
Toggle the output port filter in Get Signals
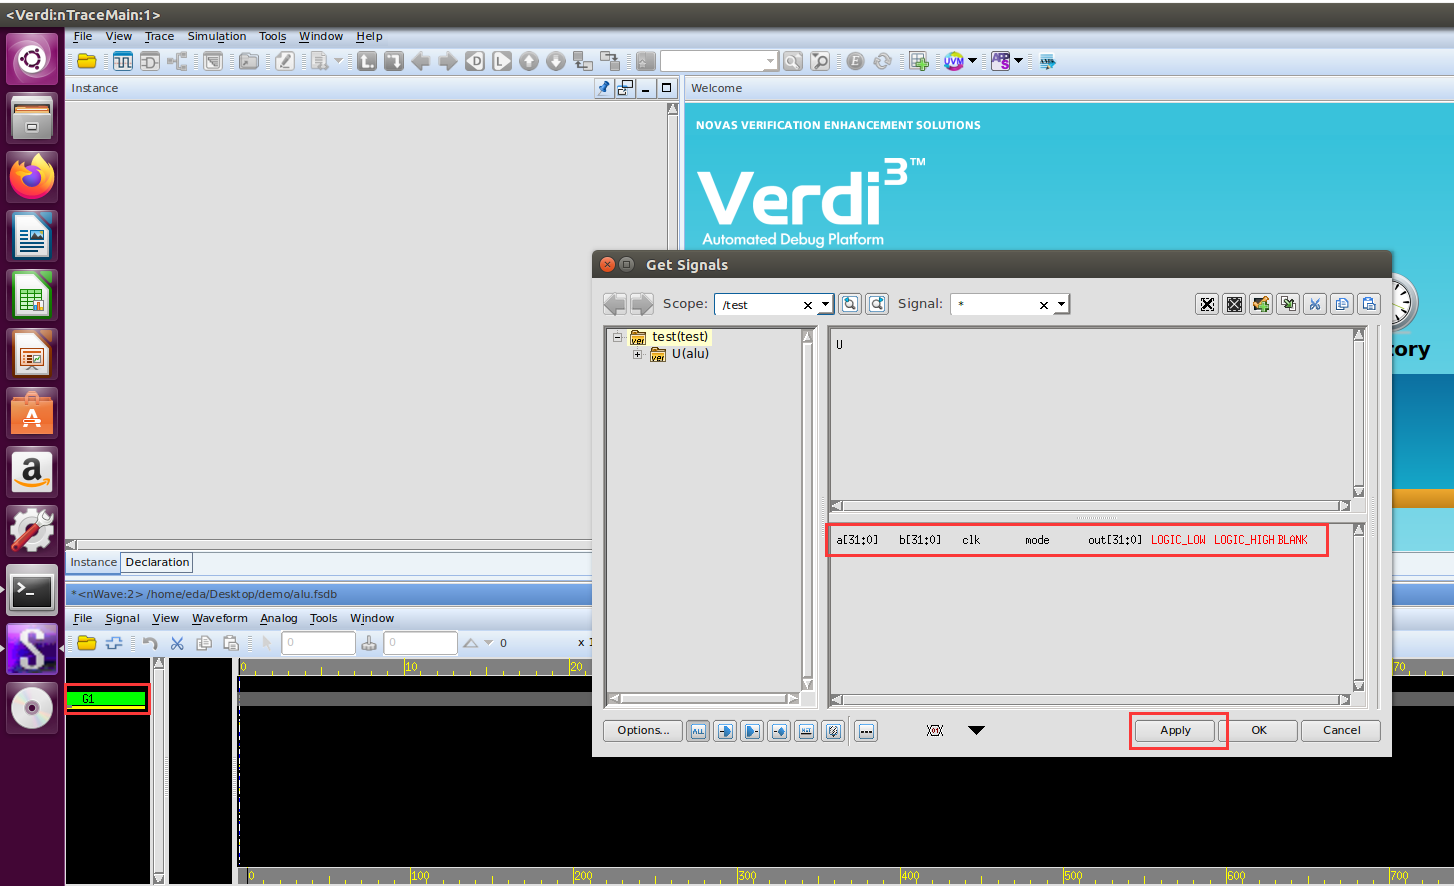click(x=752, y=731)
